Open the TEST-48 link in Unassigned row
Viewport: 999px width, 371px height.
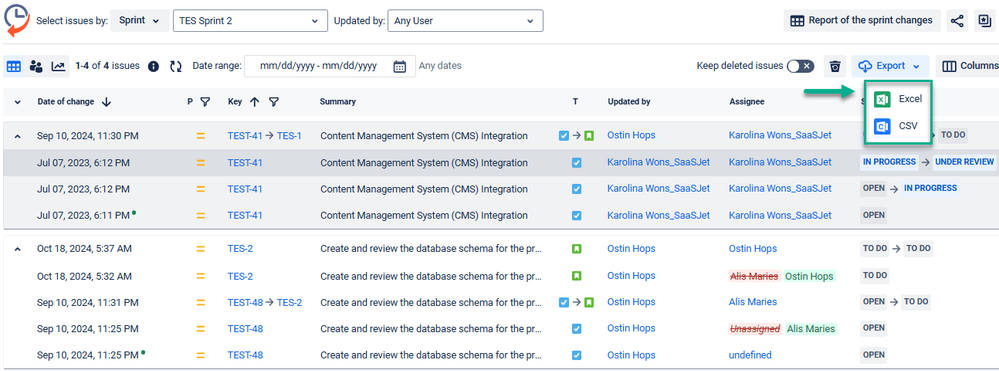pos(245,328)
